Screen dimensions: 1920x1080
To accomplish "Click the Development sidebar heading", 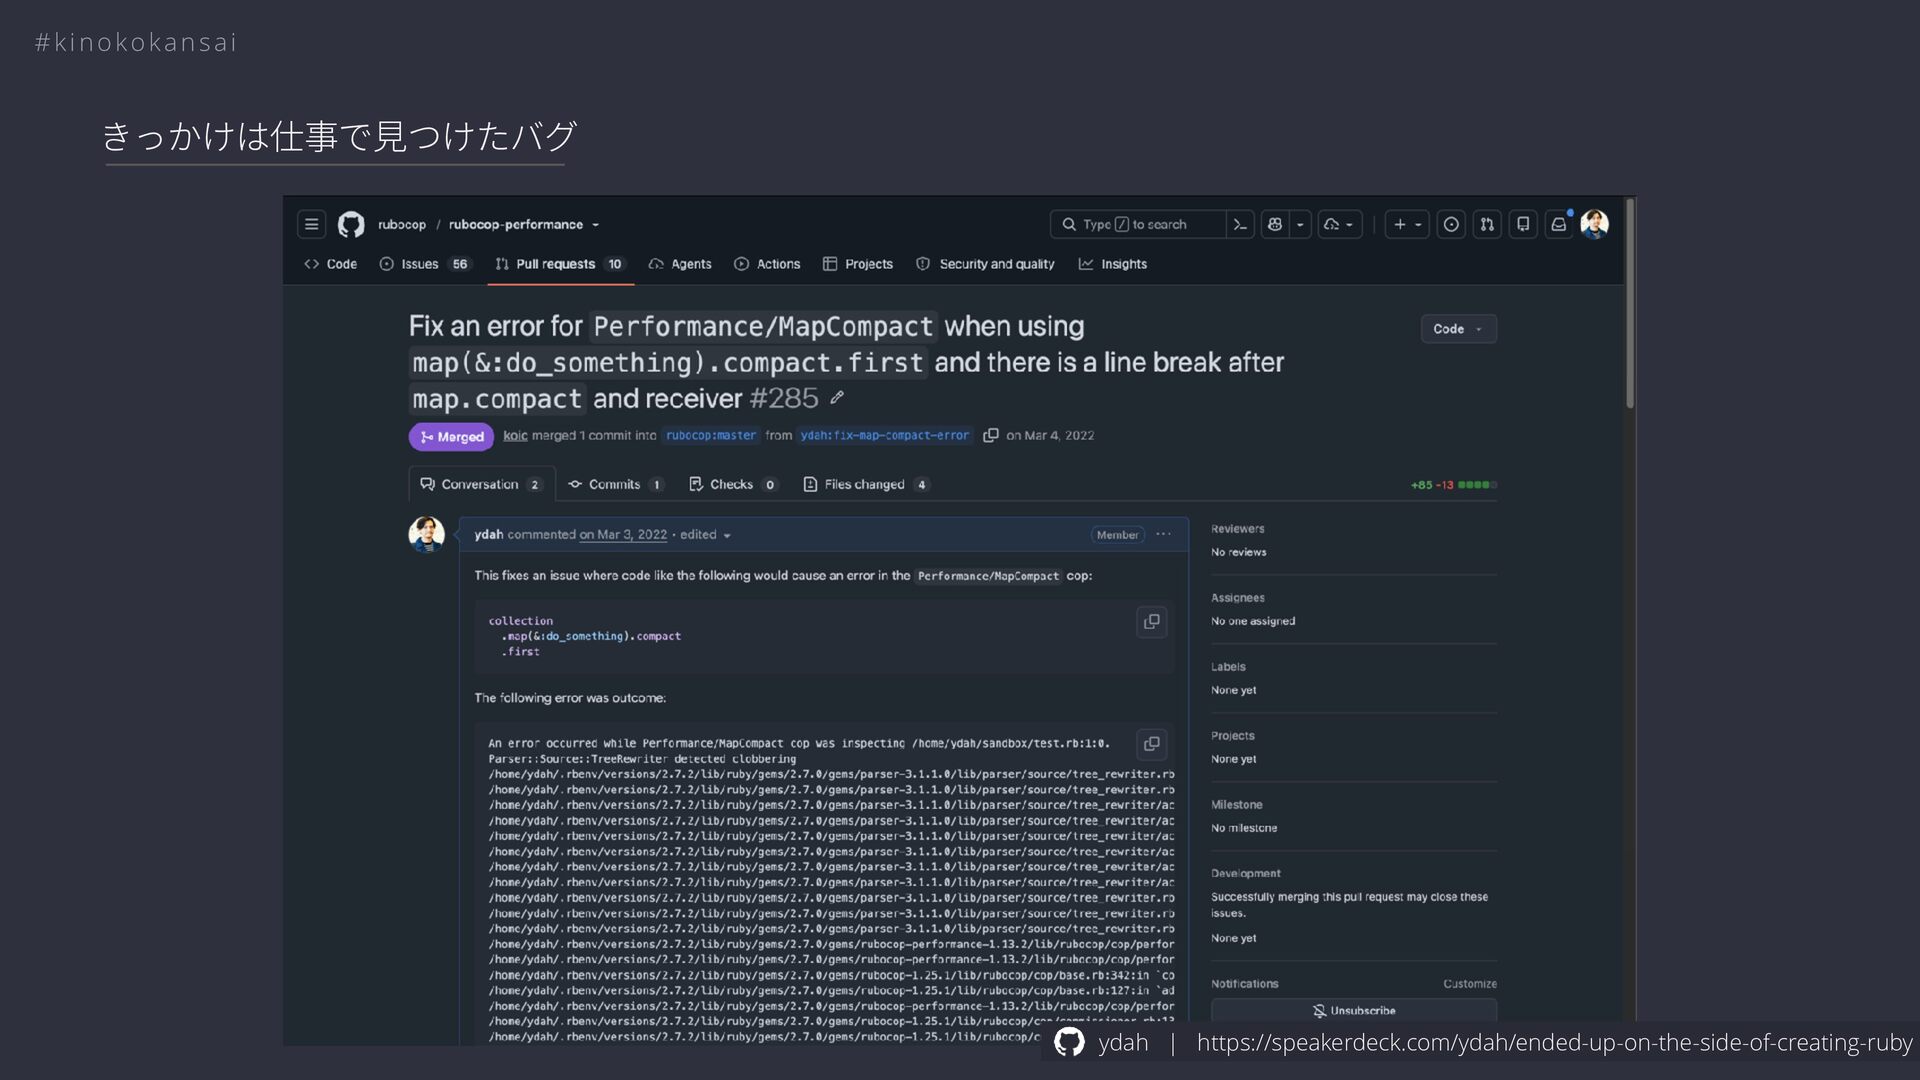I will point(1246,874).
